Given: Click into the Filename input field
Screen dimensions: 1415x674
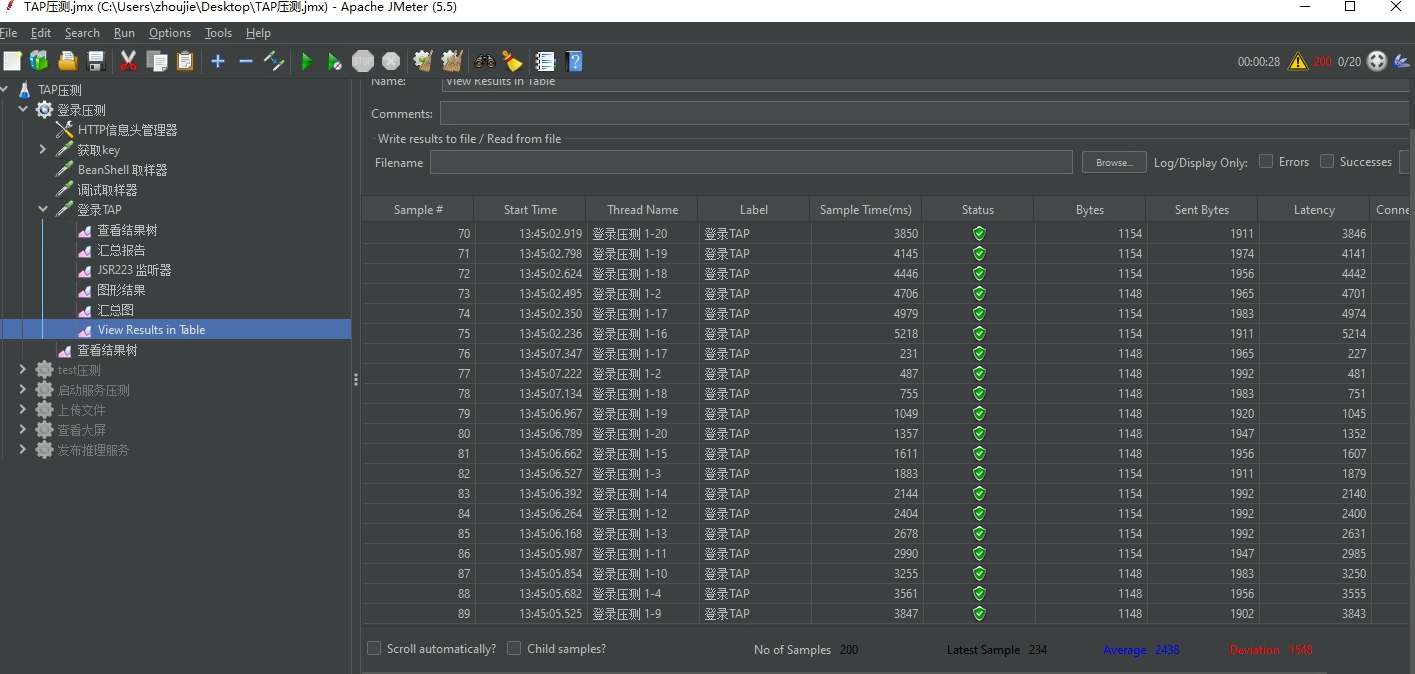Looking at the screenshot, I should point(750,162).
